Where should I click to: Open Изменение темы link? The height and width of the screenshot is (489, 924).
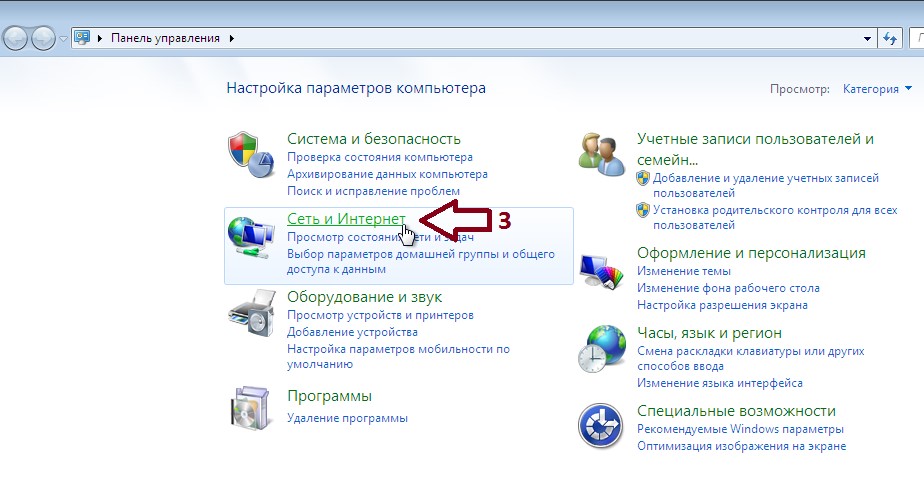pos(684,271)
